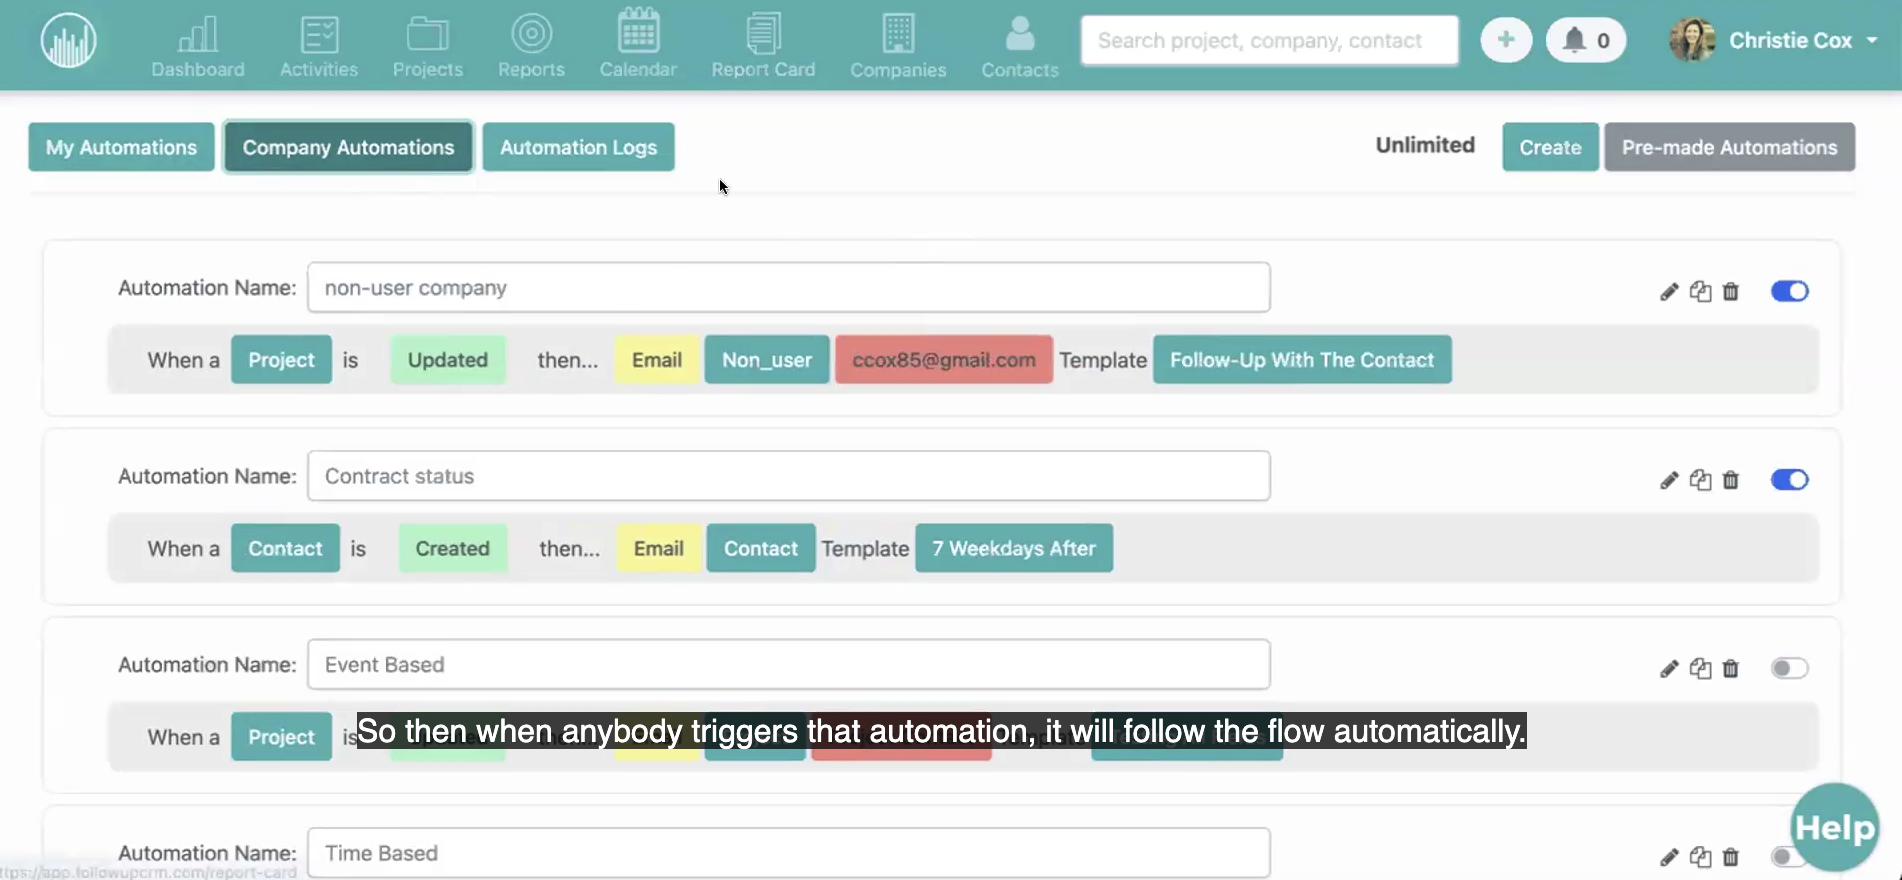Trash the Event Based automation
The width and height of the screenshot is (1902, 880).
1731,668
